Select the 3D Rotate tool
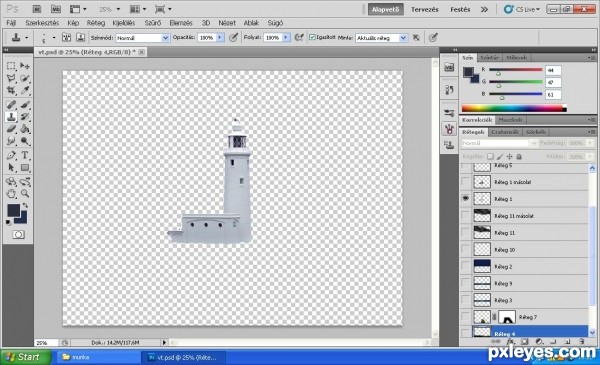Viewport: 600px width, 365px height. pyautogui.click(x=11, y=182)
